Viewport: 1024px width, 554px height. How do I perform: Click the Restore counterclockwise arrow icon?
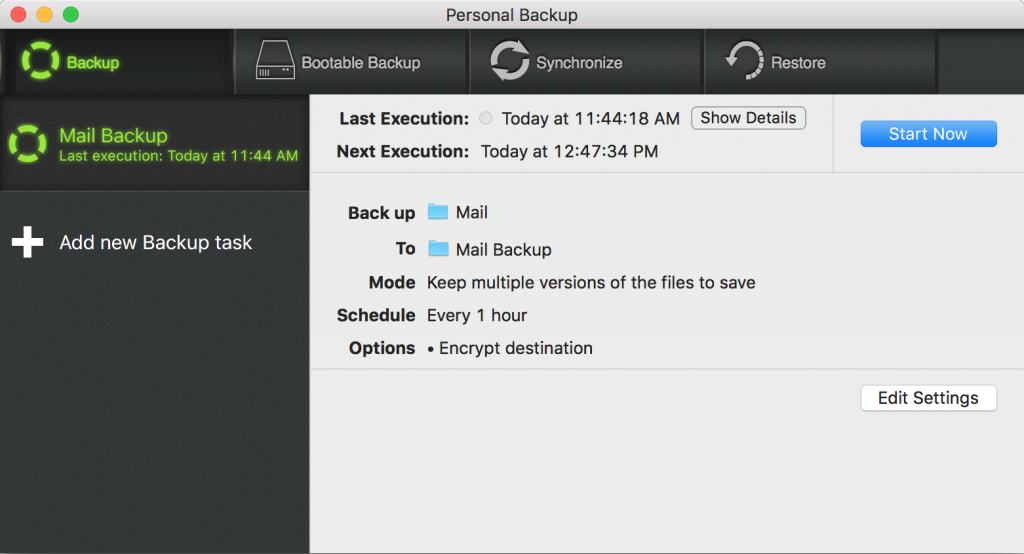click(x=744, y=60)
